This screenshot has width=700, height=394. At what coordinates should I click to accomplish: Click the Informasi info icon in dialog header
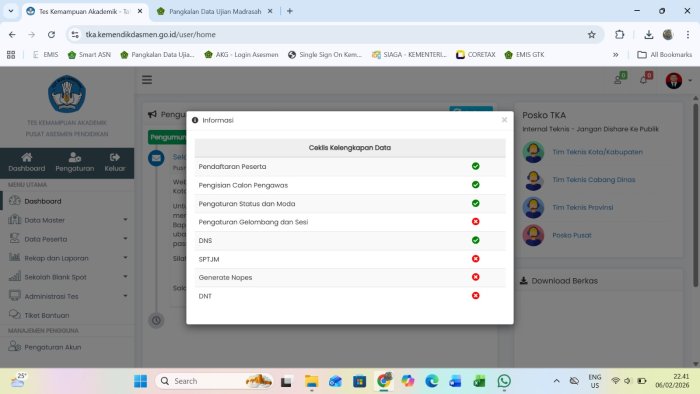pos(195,120)
